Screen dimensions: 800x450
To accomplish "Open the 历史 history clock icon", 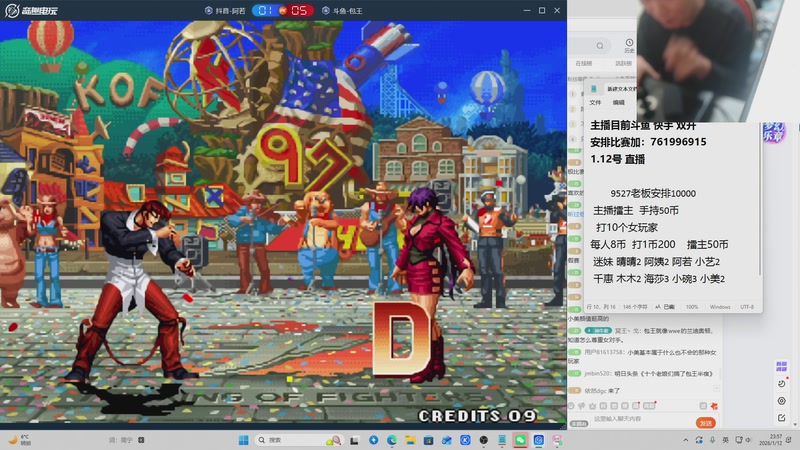I will coord(629,45).
